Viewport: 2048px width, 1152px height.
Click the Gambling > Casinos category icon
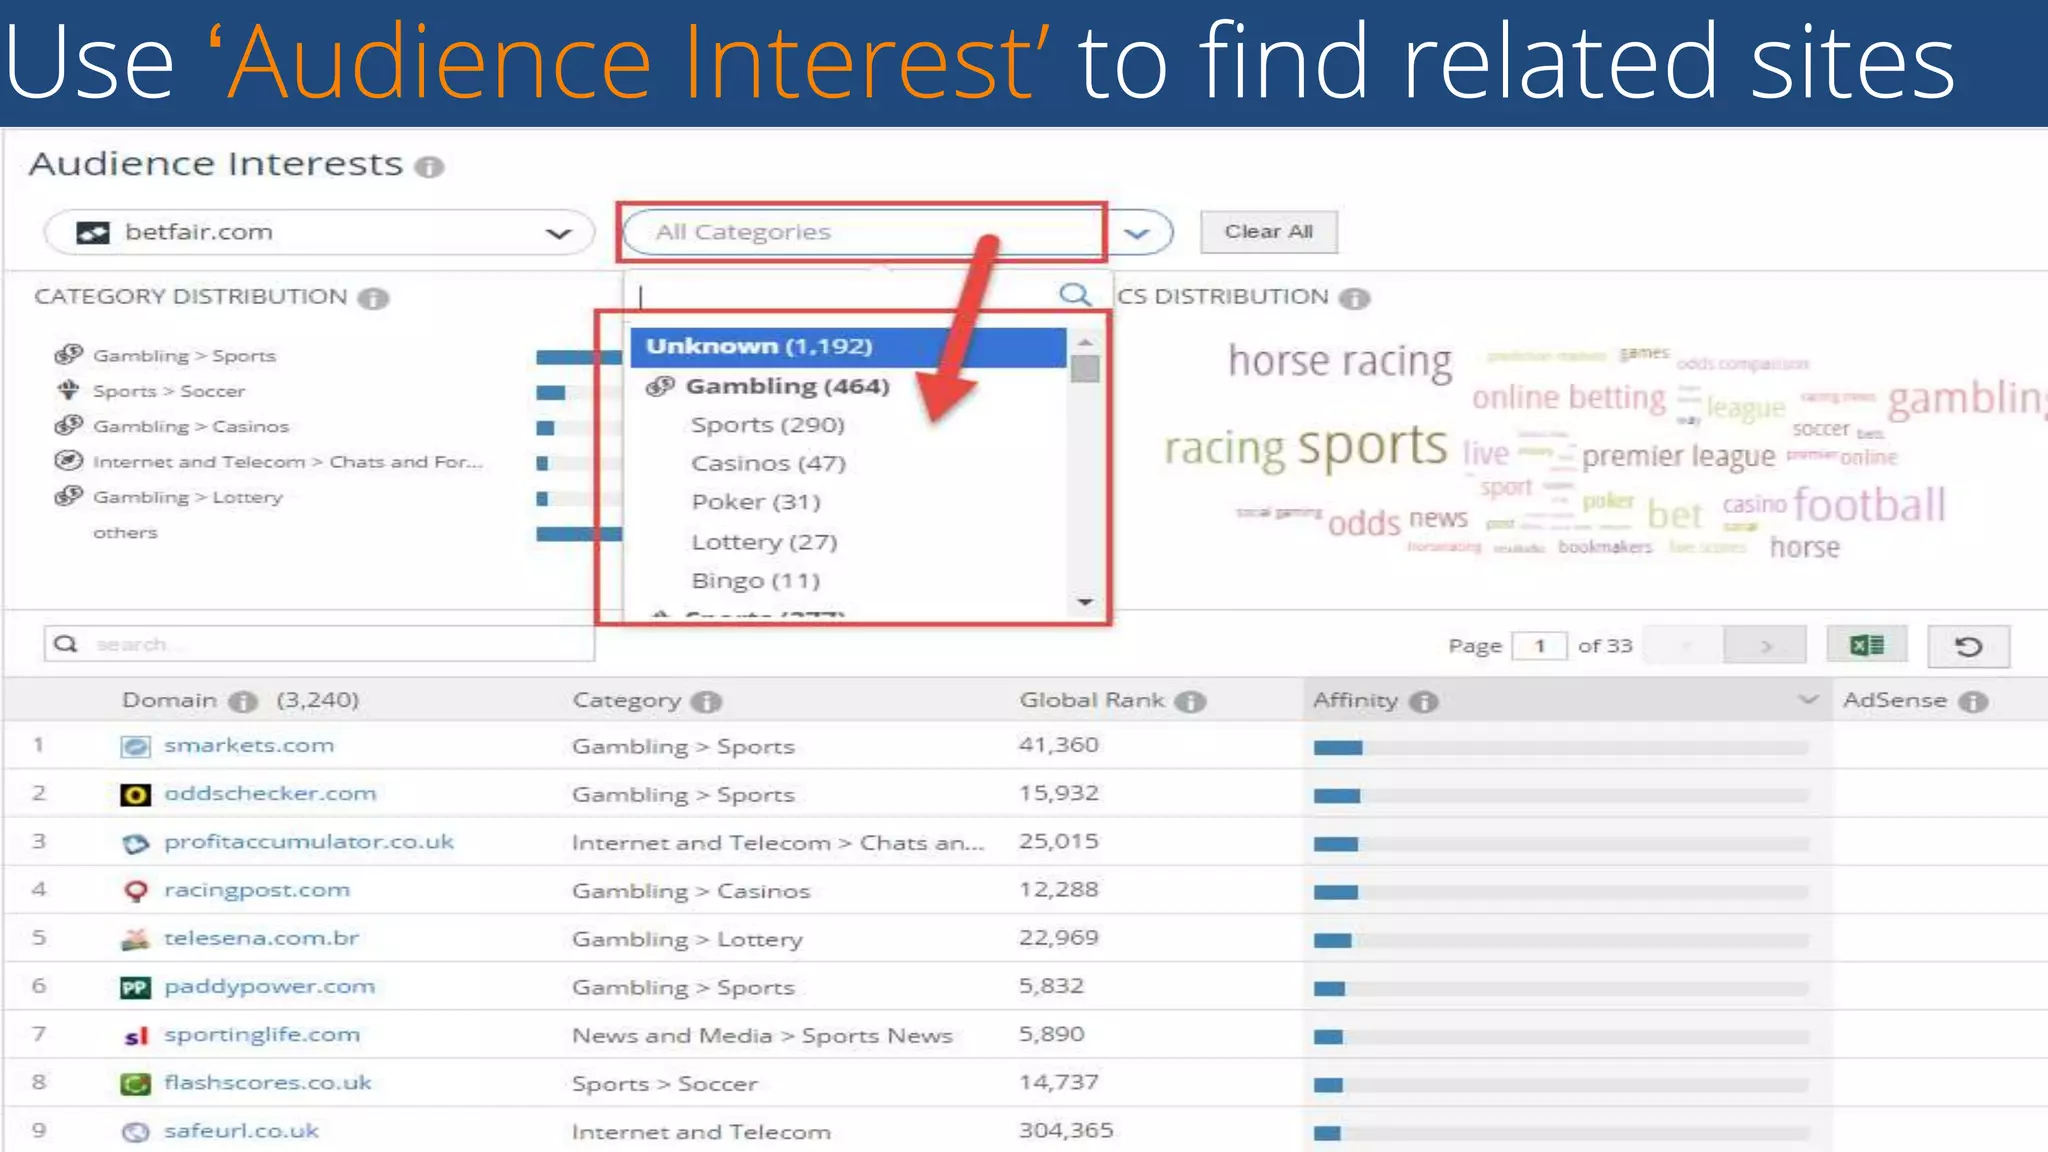click(68, 425)
